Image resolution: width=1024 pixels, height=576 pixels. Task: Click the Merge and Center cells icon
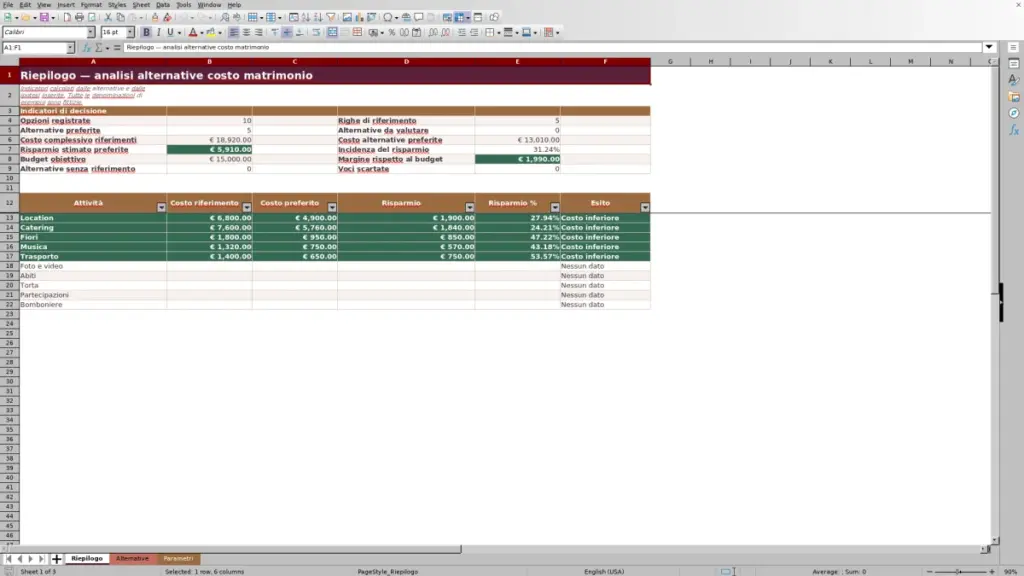point(332,32)
